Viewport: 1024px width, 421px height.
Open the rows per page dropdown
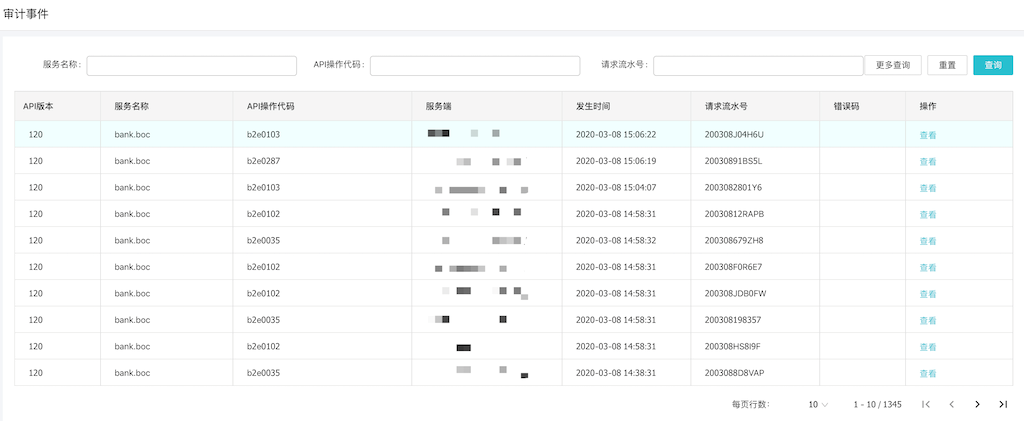[818, 404]
